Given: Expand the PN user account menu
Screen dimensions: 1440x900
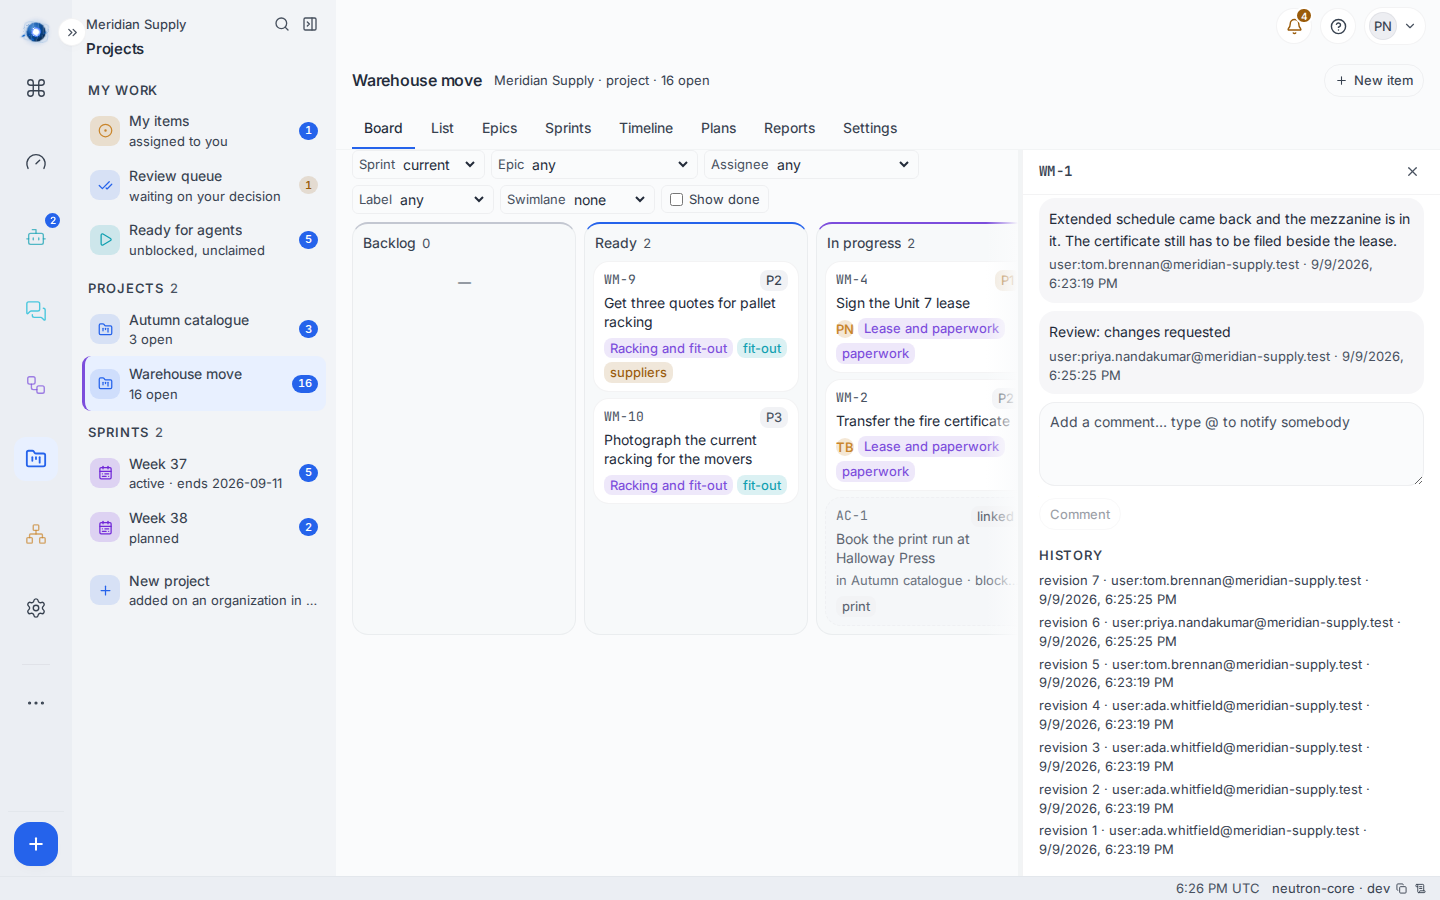Looking at the screenshot, I should click(x=1396, y=26).
